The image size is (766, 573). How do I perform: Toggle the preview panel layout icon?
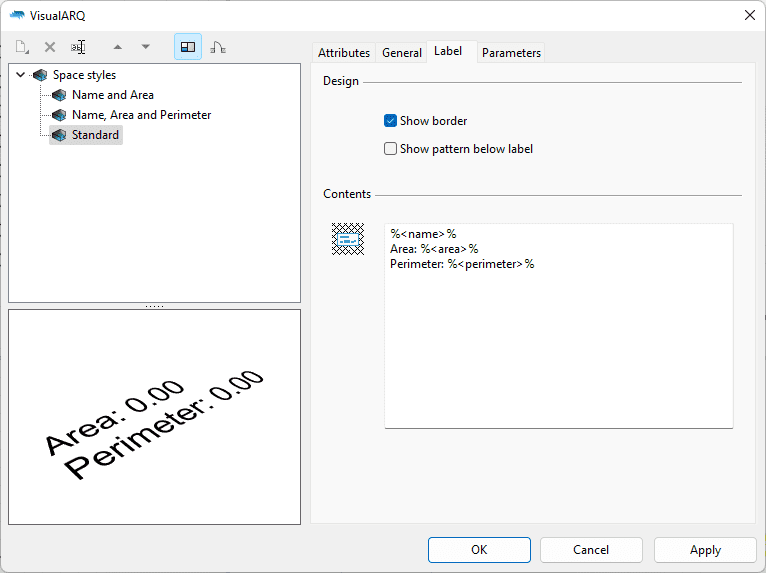pyautogui.click(x=188, y=47)
